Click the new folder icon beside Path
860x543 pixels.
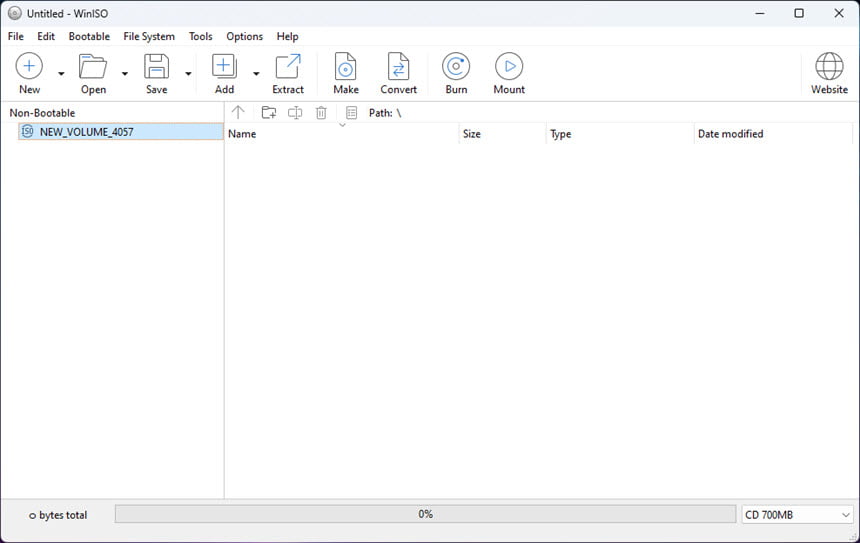click(269, 112)
